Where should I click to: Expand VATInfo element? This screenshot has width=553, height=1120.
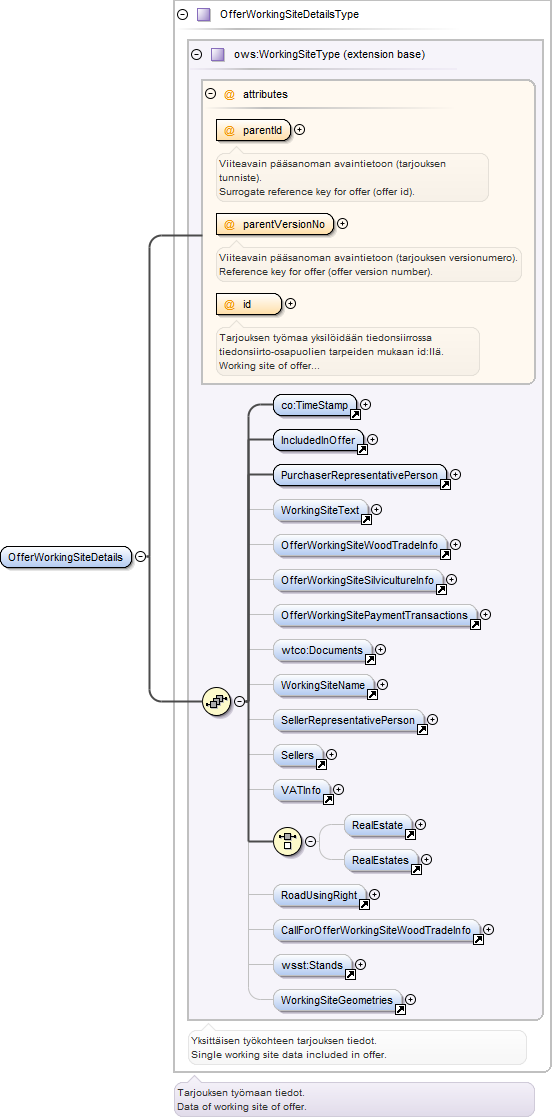tap(339, 790)
